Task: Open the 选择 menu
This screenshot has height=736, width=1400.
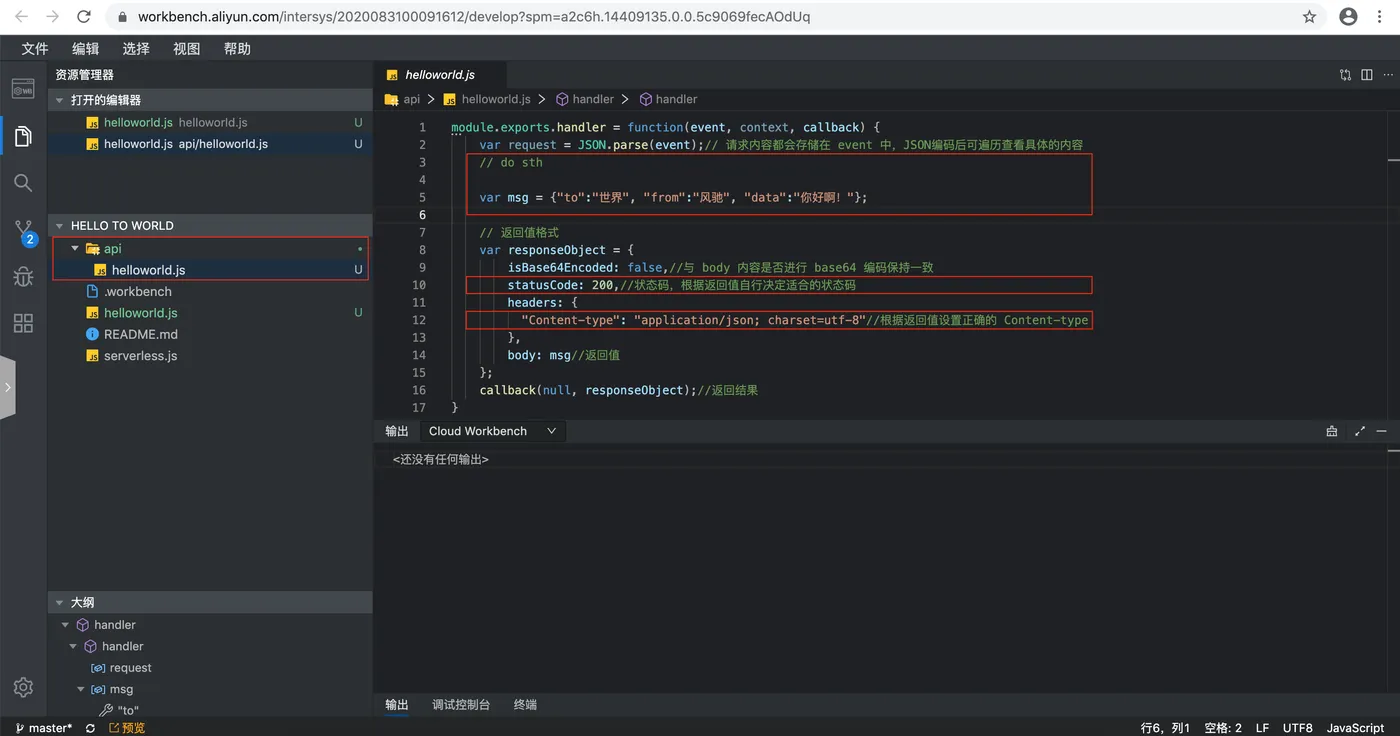Action: tap(136, 49)
